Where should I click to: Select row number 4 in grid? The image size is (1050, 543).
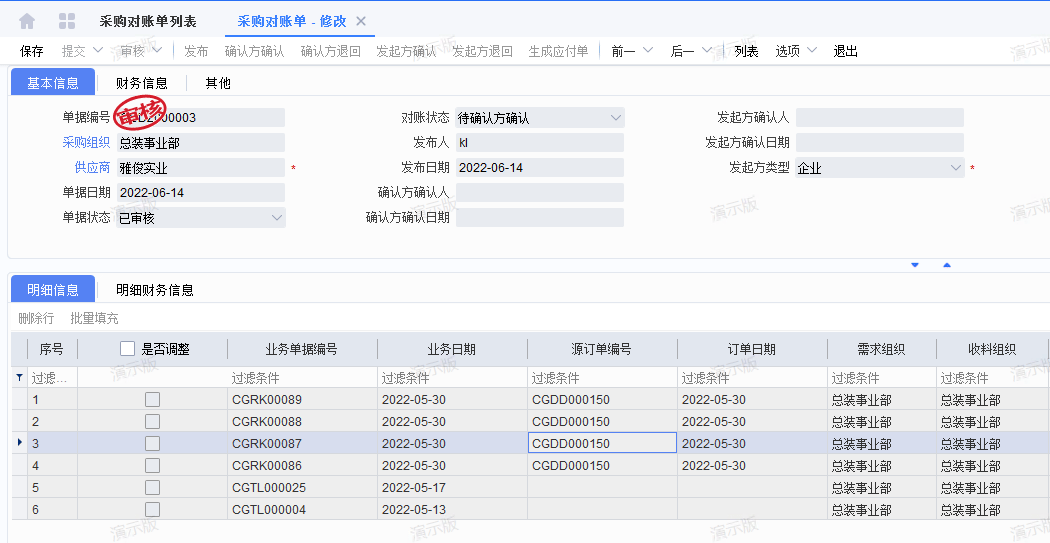(52, 465)
